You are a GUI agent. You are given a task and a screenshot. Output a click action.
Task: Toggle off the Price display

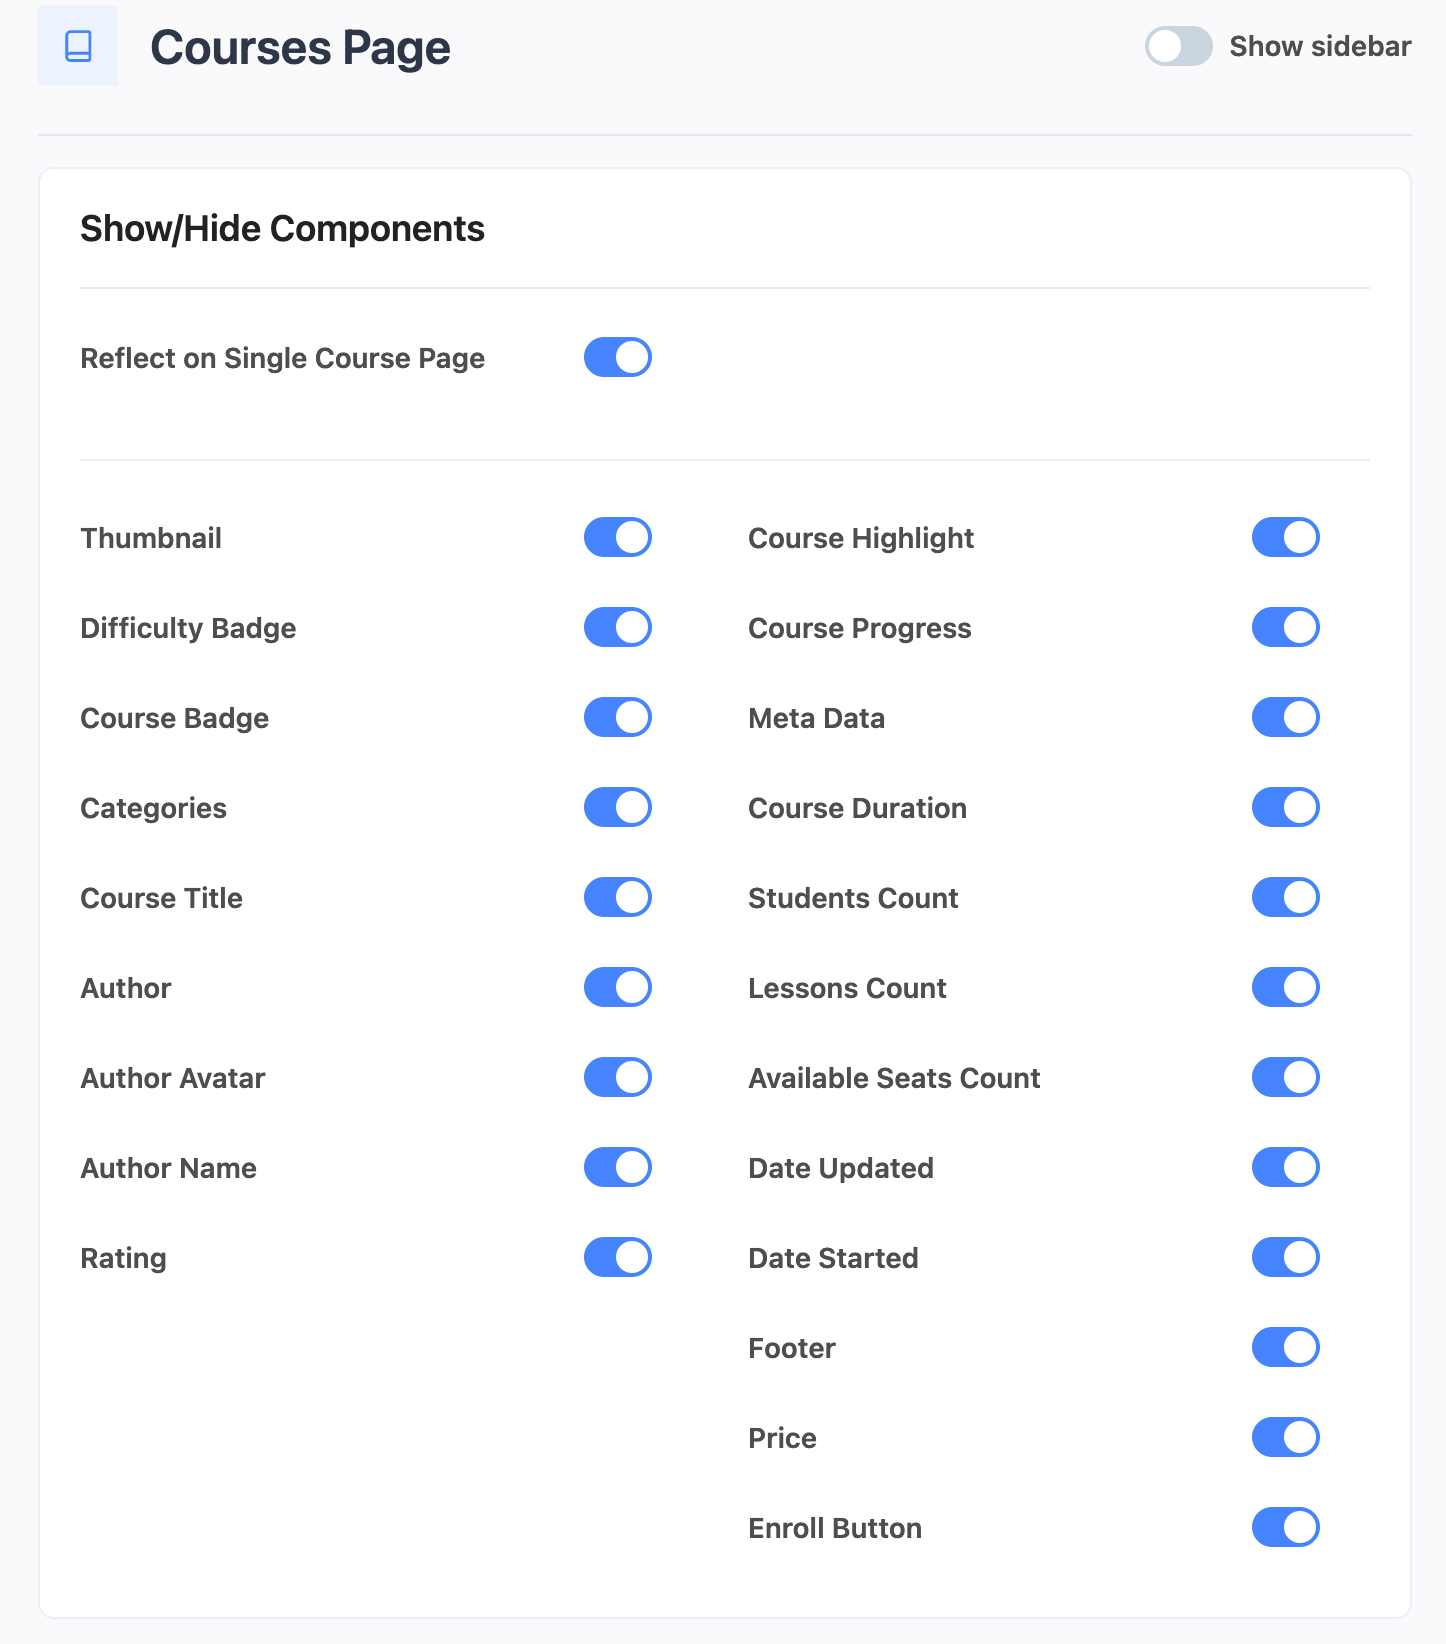[x=1286, y=1437]
